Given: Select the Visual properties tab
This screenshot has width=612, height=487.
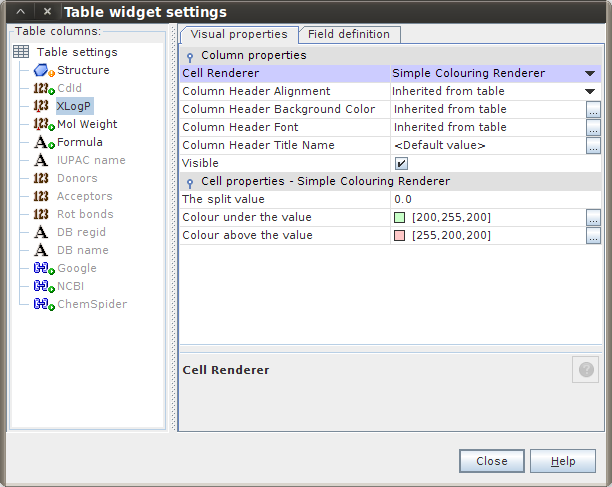Looking at the screenshot, I should (239, 34).
